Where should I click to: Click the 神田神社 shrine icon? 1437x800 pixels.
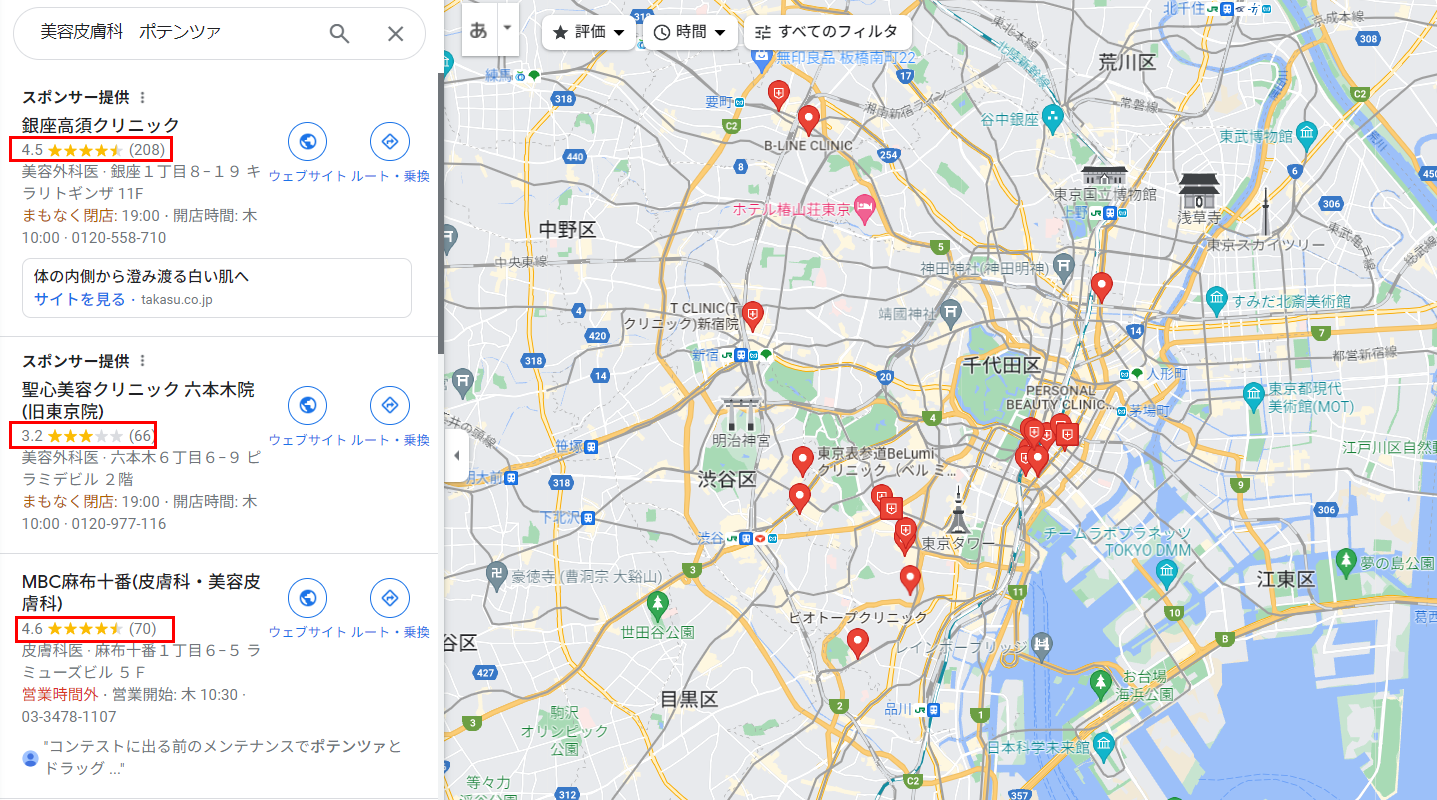[x=1064, y=266]
